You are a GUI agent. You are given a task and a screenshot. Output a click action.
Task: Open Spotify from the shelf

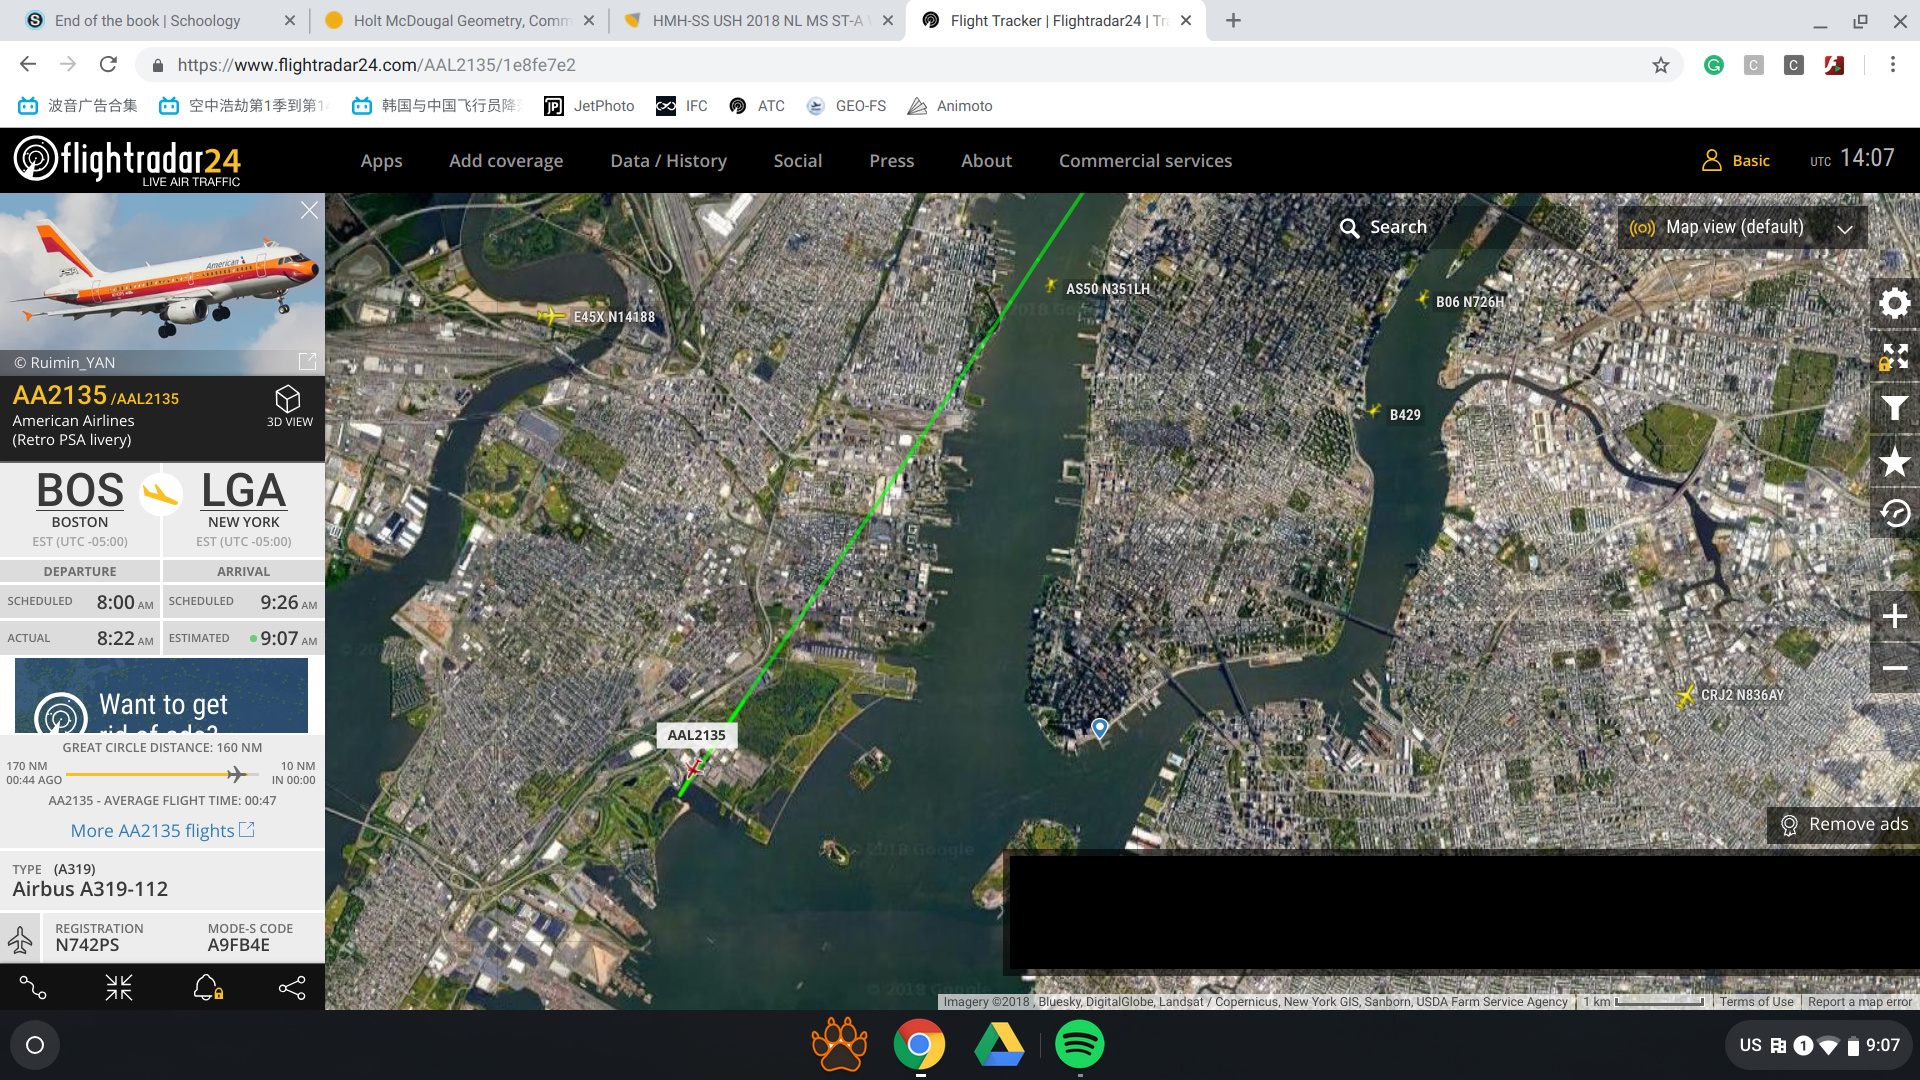coord(1079,1045)
